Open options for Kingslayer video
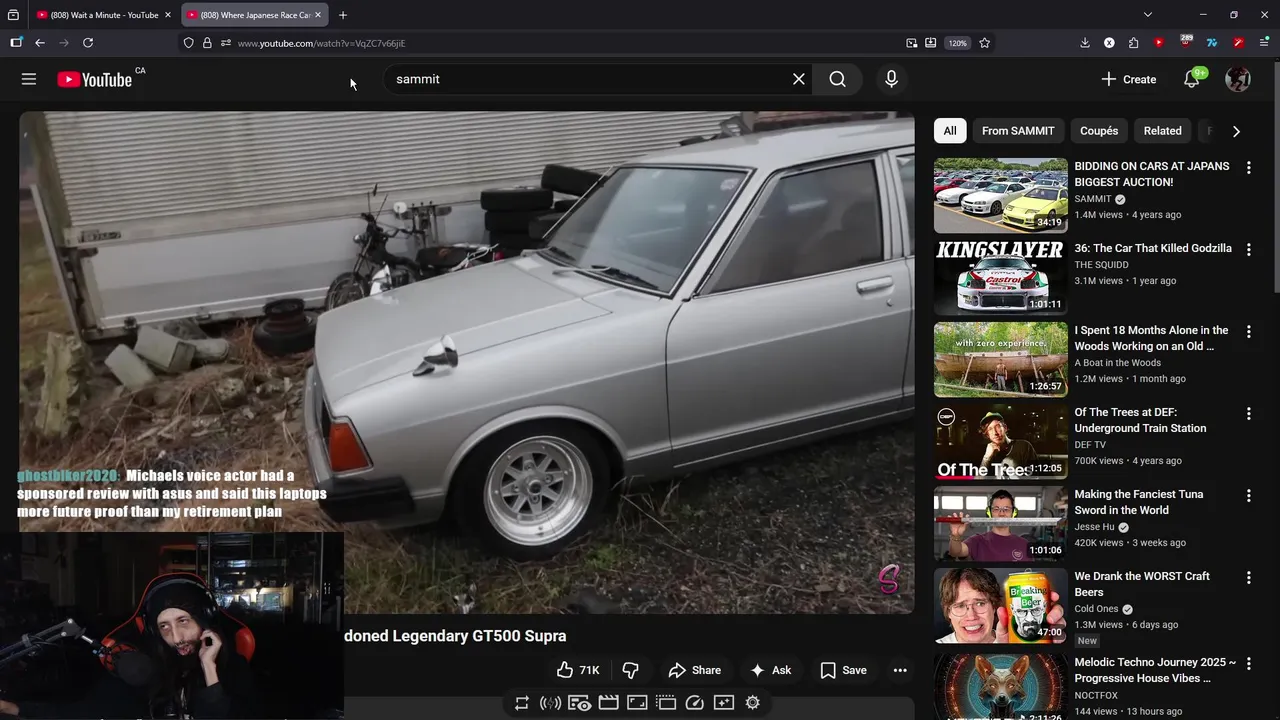The height and width of the screenshot is (720, 1280). 1248,249
